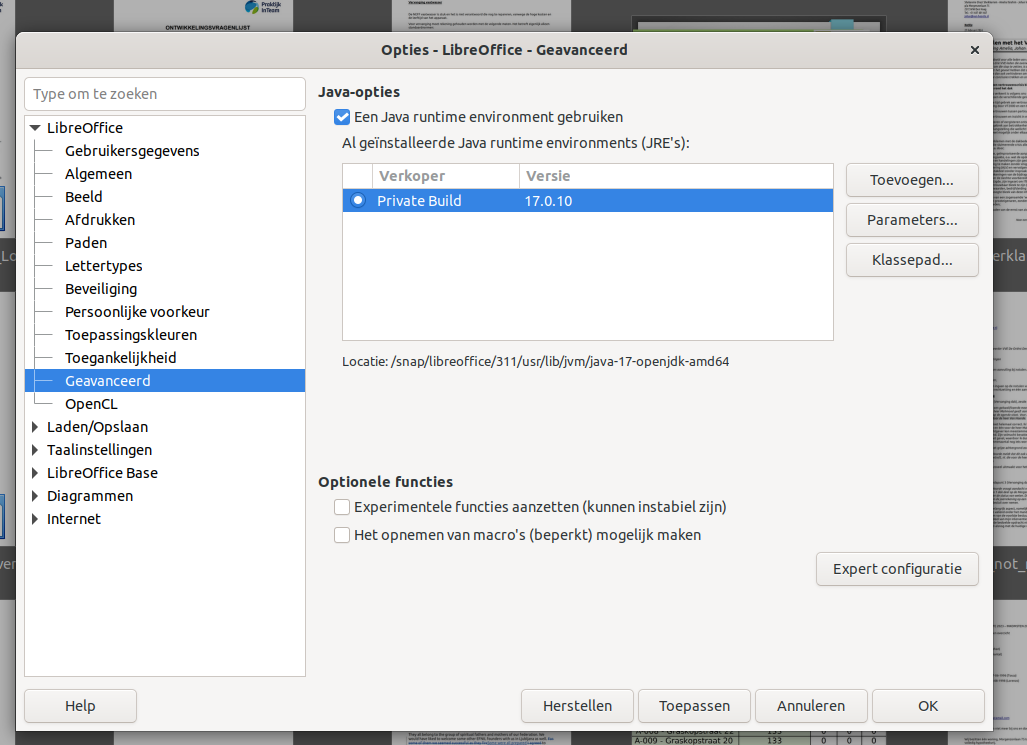Select the Private Build JRE radio button
The width and height of the screenshot is (1027, 745).
(x=358, y=201)
